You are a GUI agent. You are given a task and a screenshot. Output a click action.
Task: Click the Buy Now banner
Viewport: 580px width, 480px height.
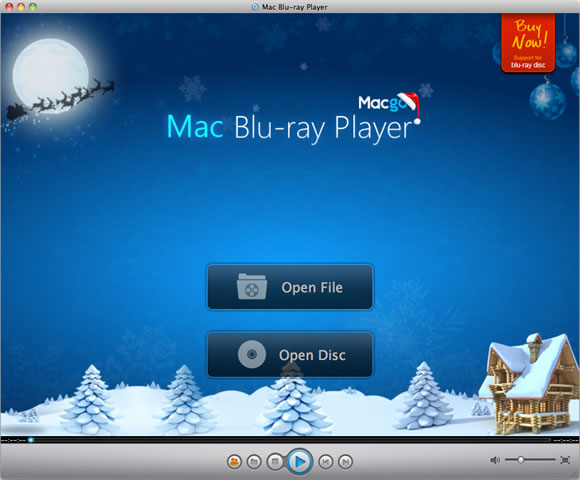tap(528, 43)
